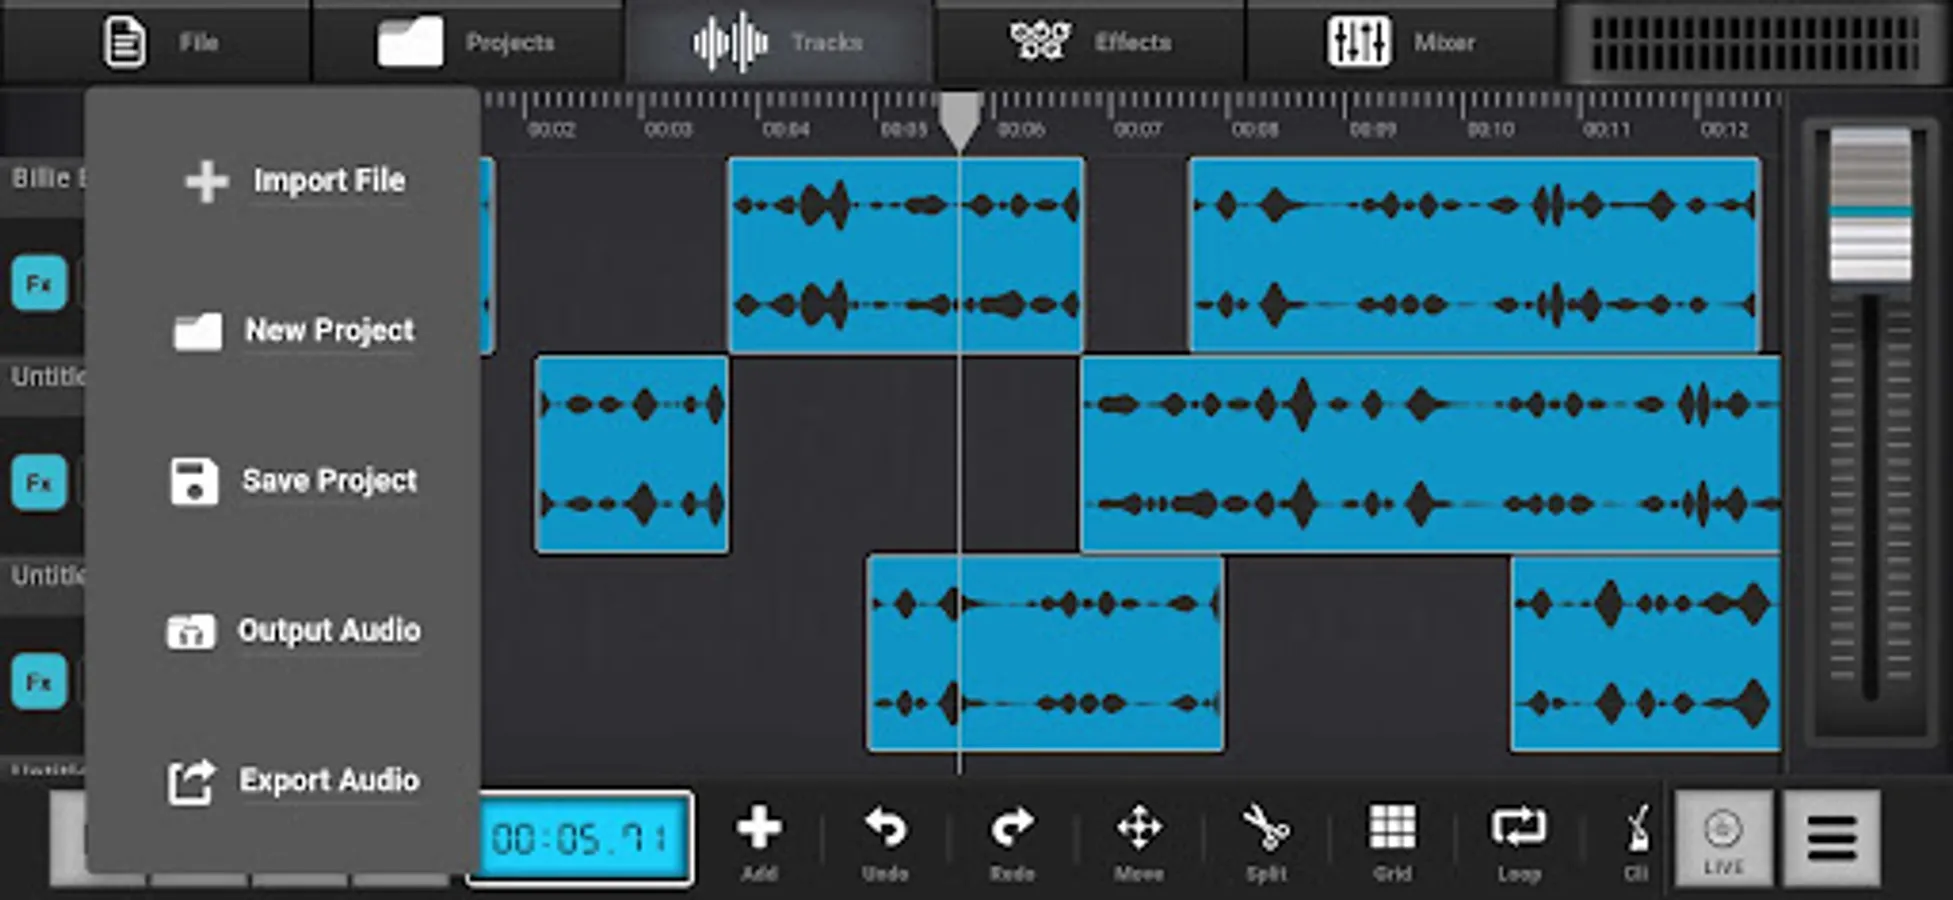Toggle LIVE mode on
The width and height of the screenshot is (1953, 900).
1722,840
